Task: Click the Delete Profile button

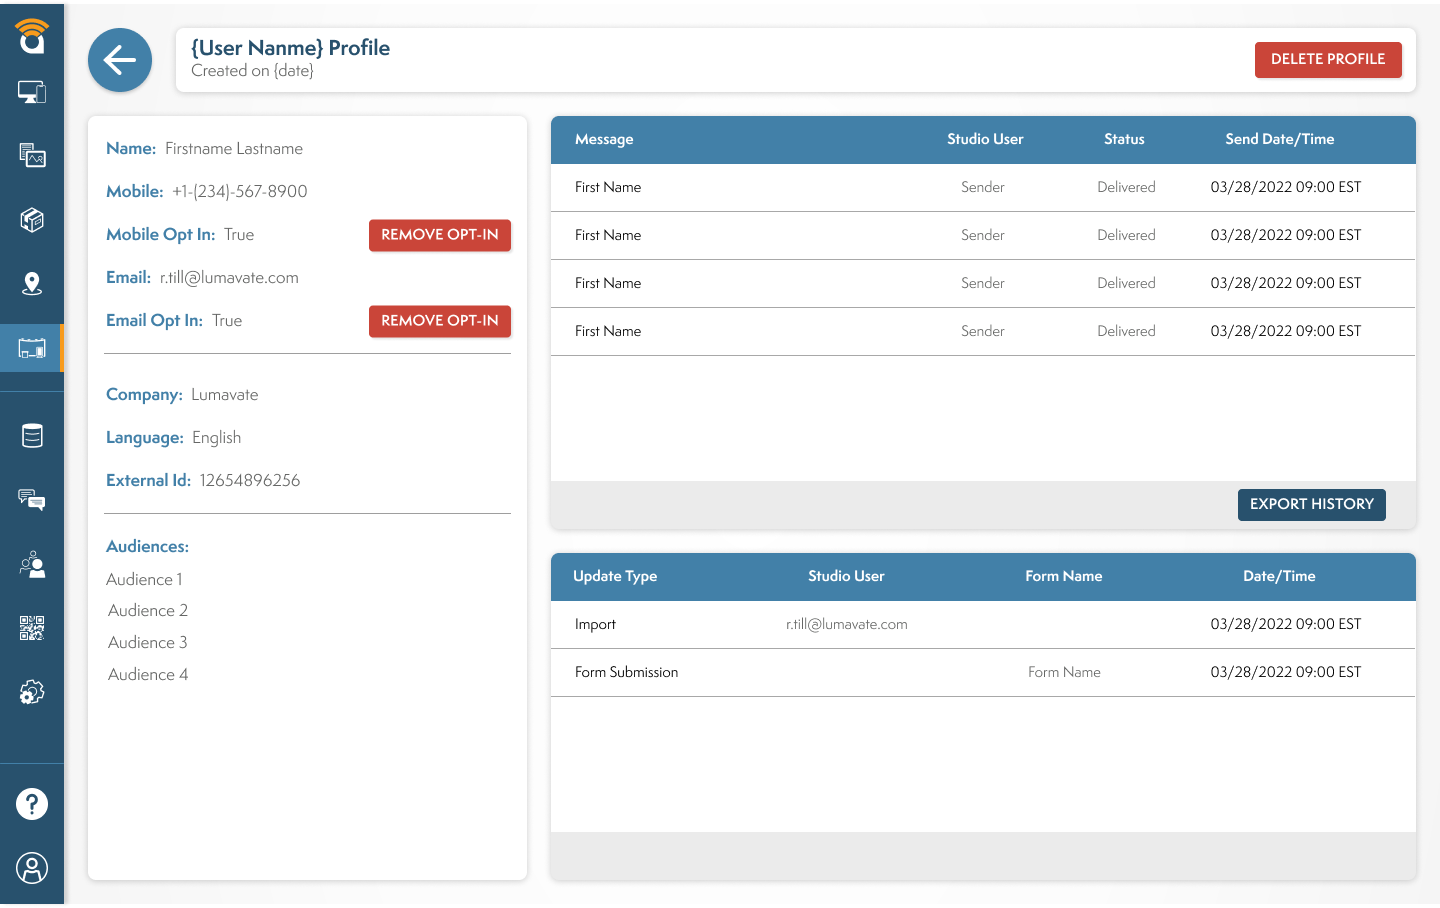Action: point(1328,59)
